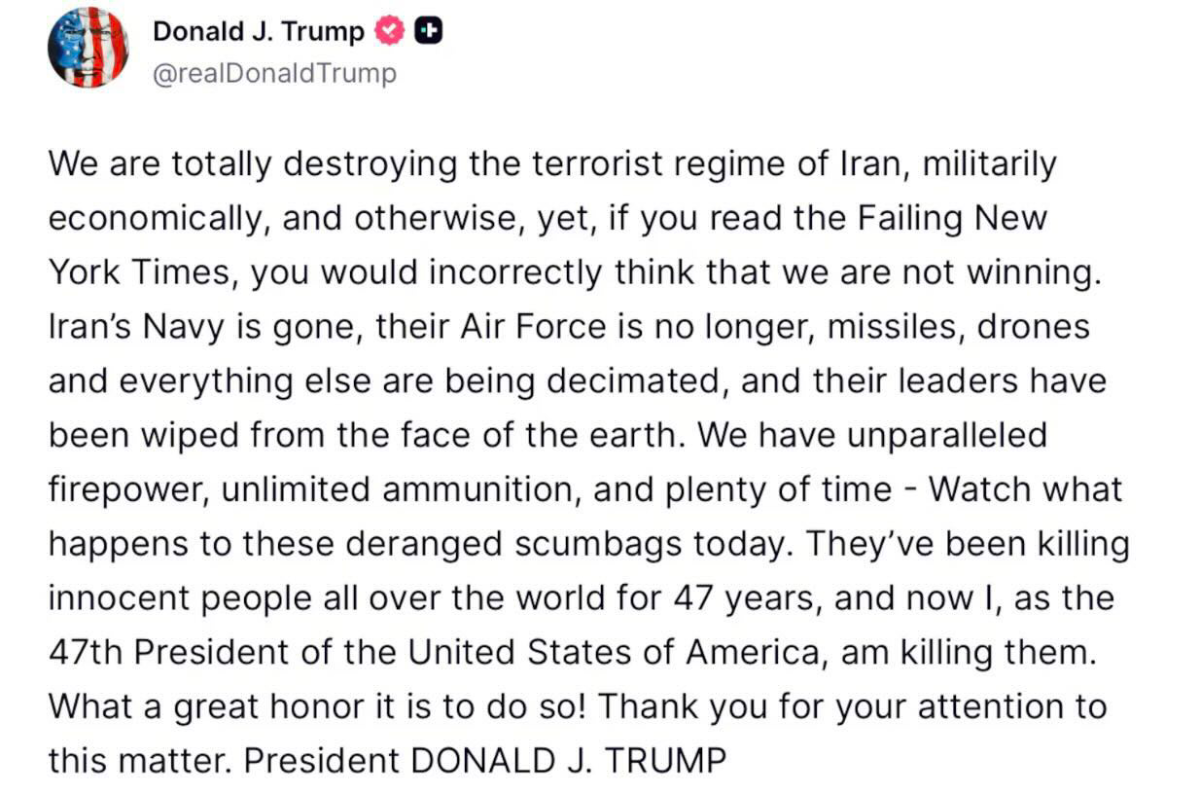The width and height of the screenshot is (1200, 794).
Task: Open the Donald J. Trump display name
Action: tap(258, 32)
